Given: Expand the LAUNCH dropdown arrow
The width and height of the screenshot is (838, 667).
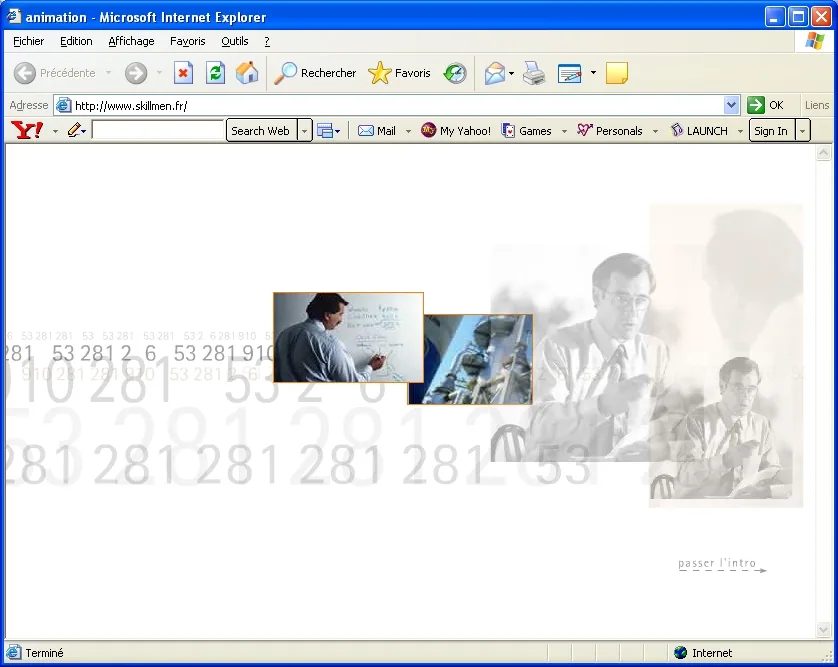Looking at the screenshot, I should pos(740,131).
